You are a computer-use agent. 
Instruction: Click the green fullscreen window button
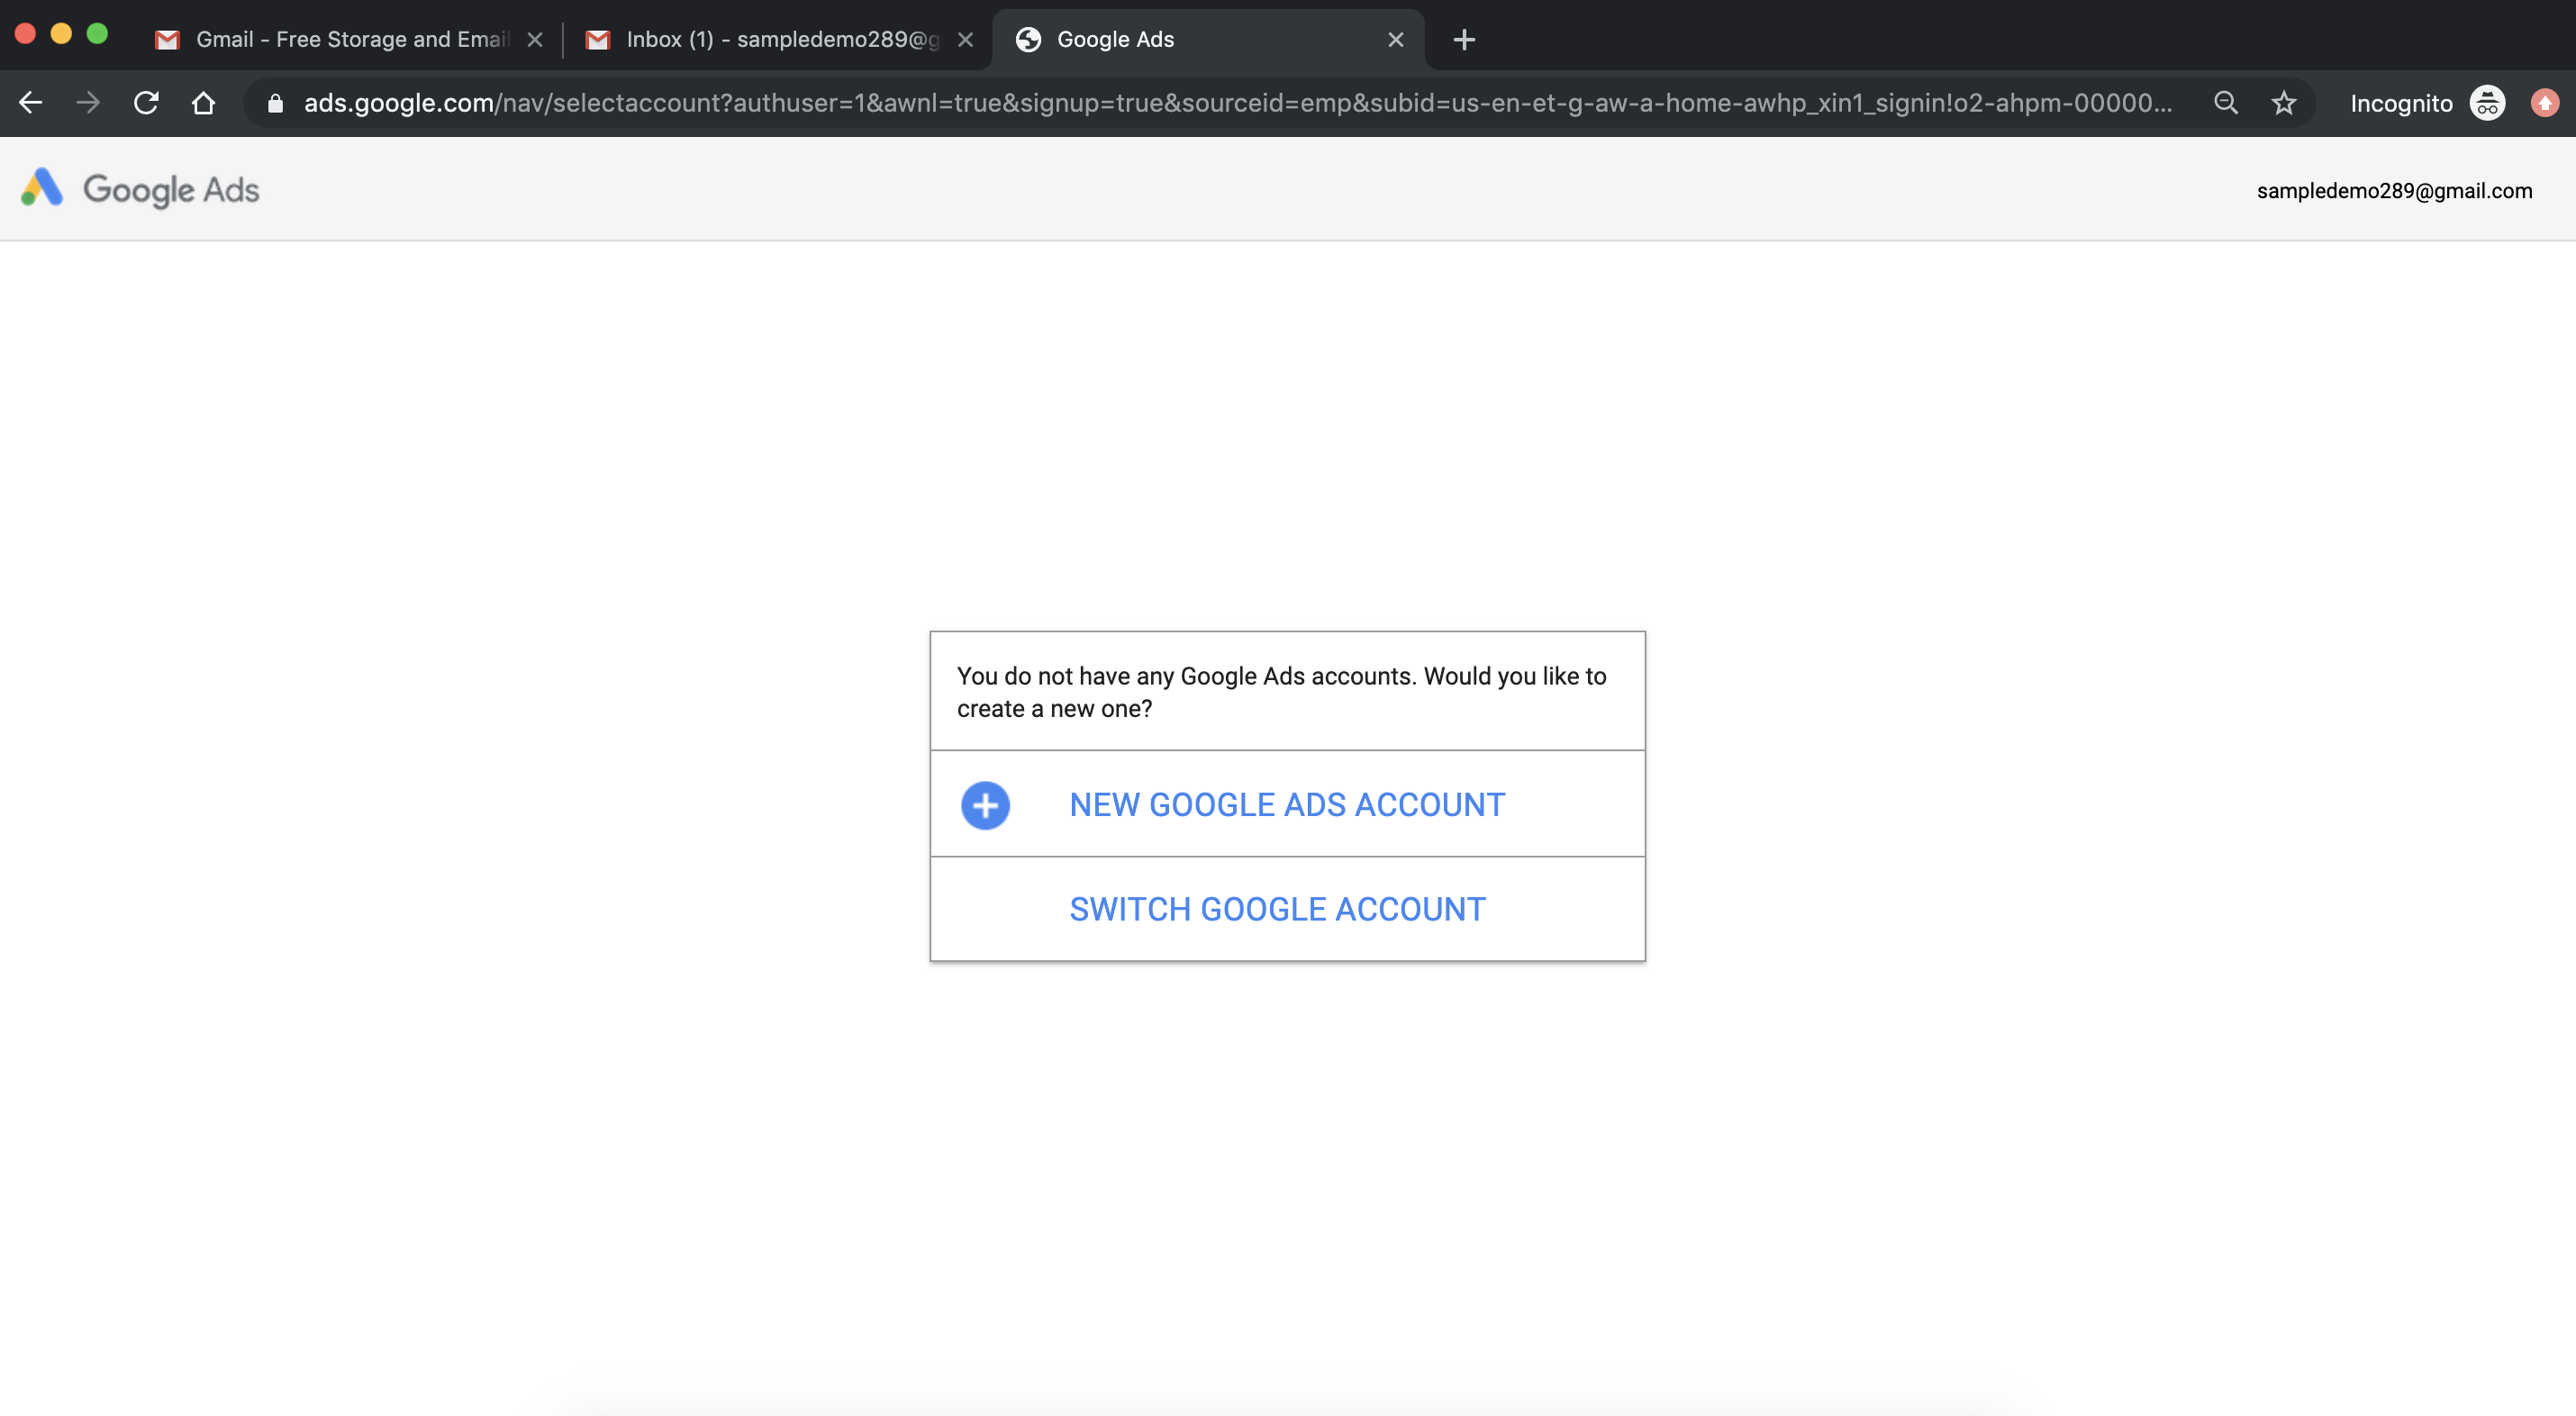97,33
